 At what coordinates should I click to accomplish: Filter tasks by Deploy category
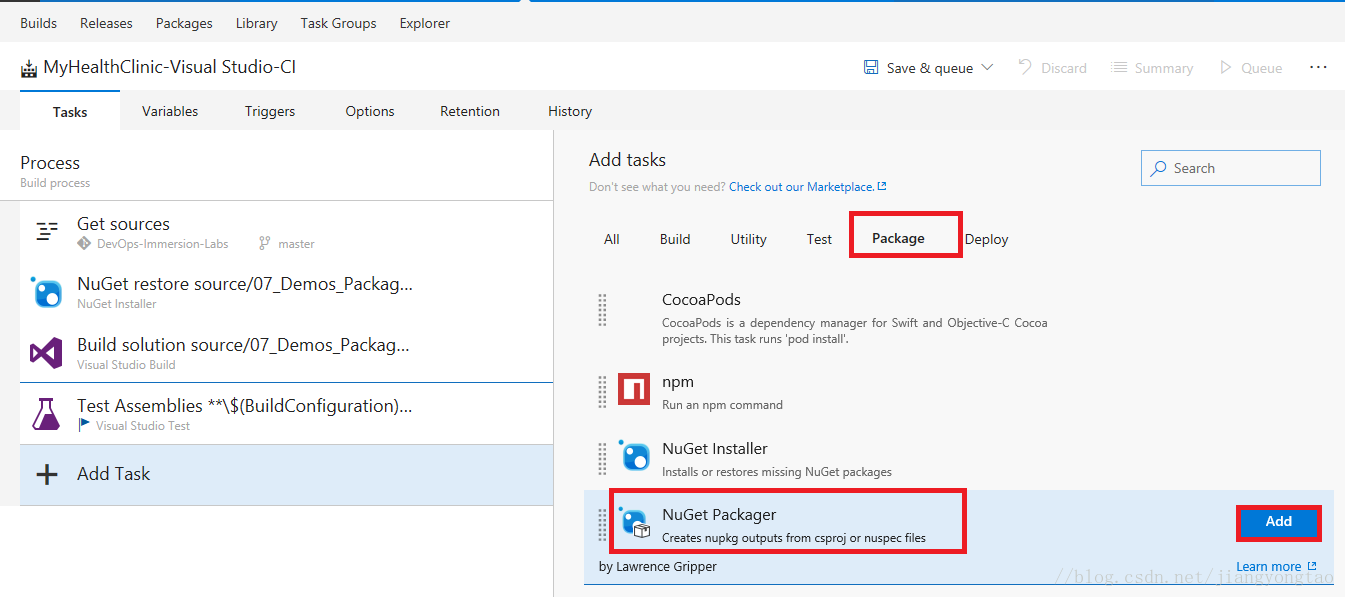(987, 239)
